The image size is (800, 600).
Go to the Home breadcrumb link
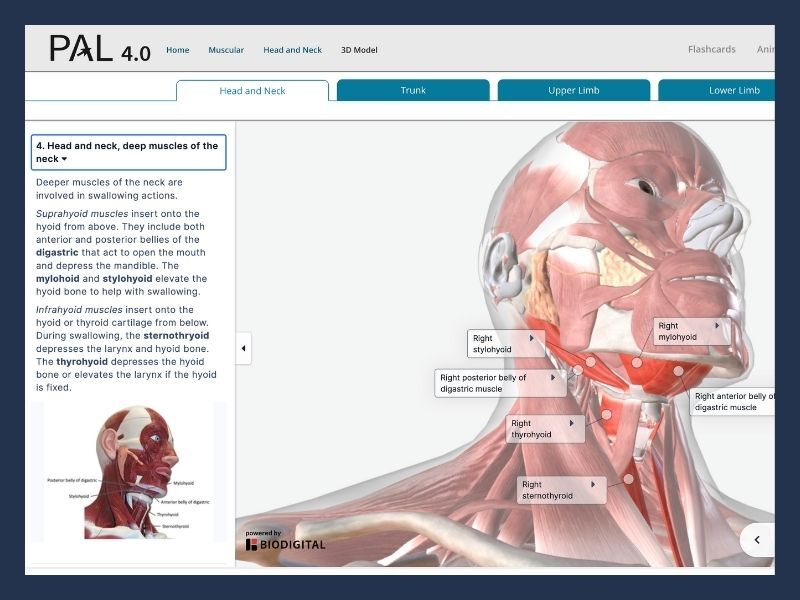[x=177, y=50]
